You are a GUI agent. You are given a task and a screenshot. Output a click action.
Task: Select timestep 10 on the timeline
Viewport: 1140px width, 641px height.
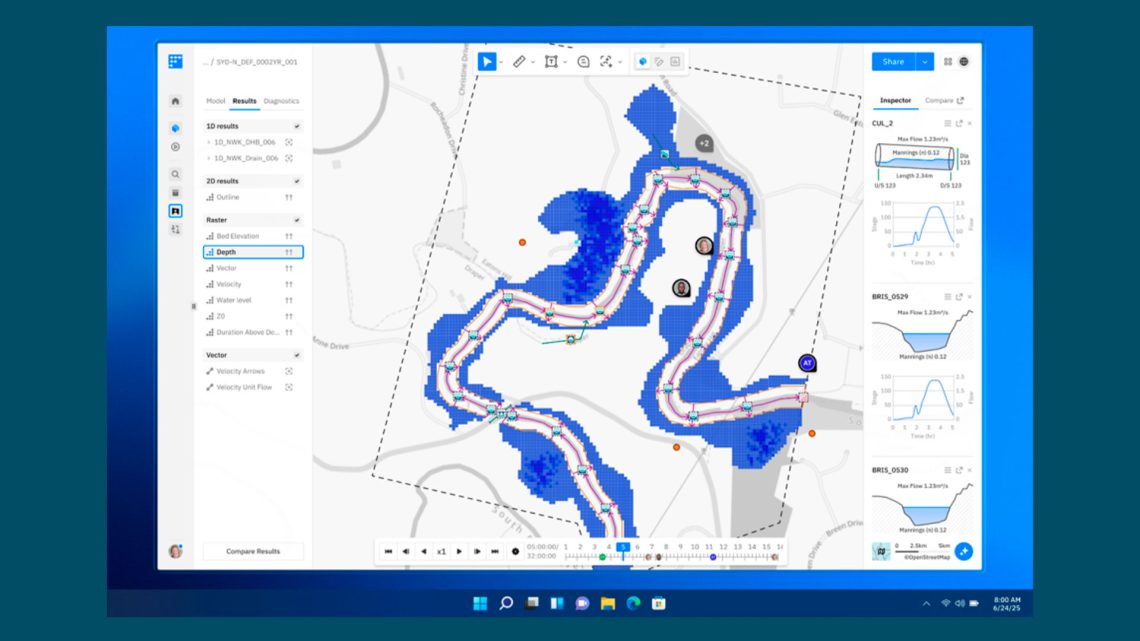696,546
